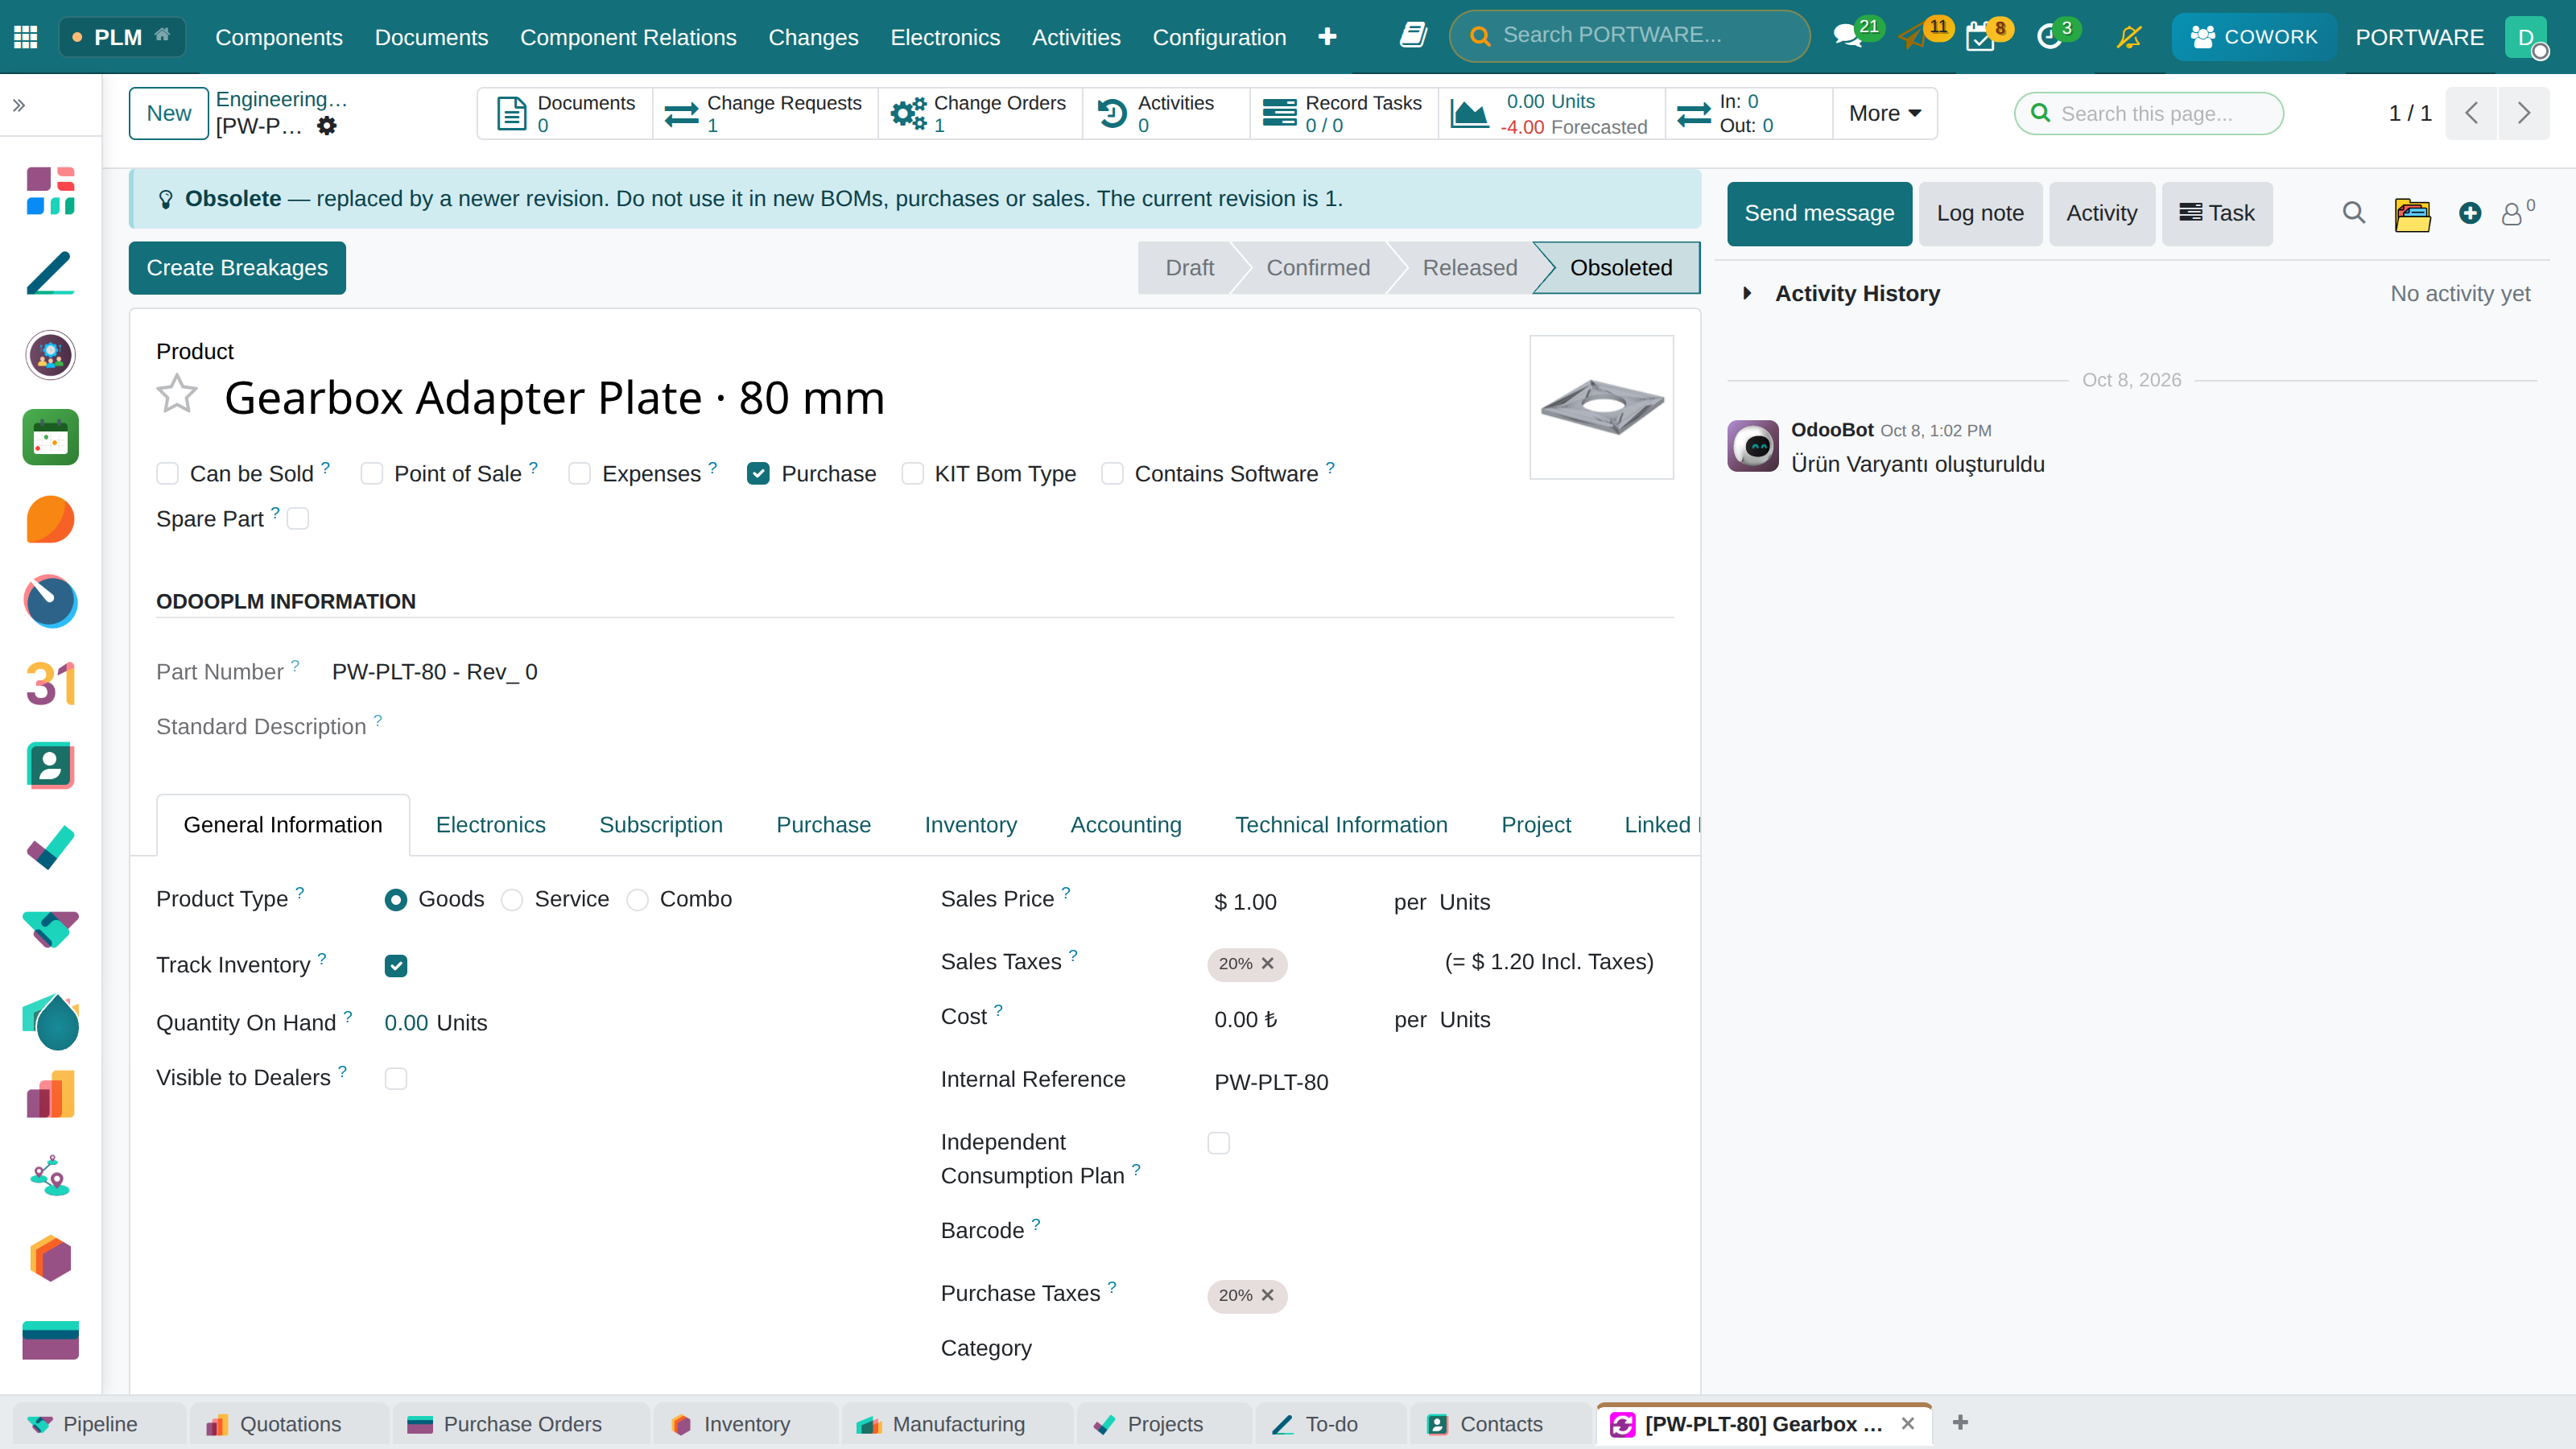
Task: Toggle the Track Inventory checkbox
Action: (396, 965)
